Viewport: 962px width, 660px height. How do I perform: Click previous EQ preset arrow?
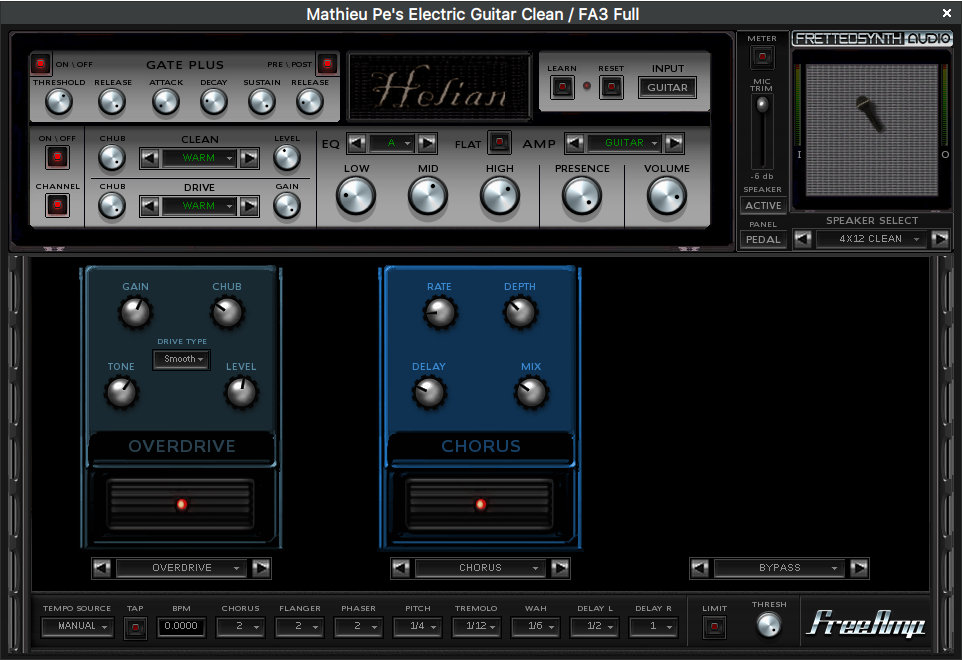point(356,144)
